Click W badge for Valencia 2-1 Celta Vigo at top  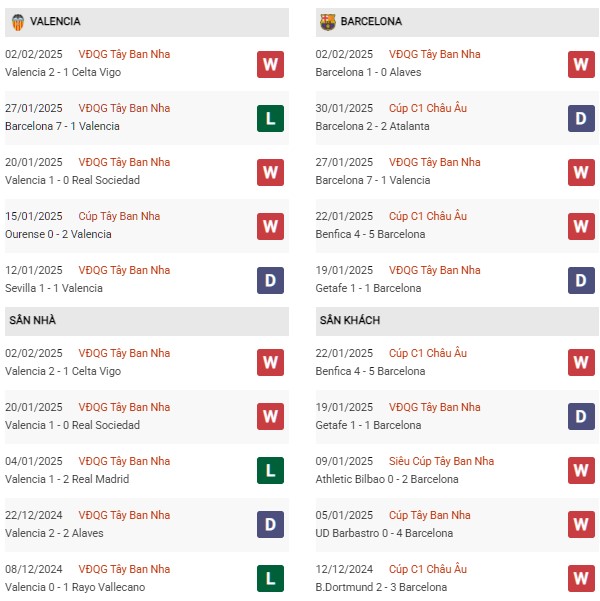[x=270, y=64]
